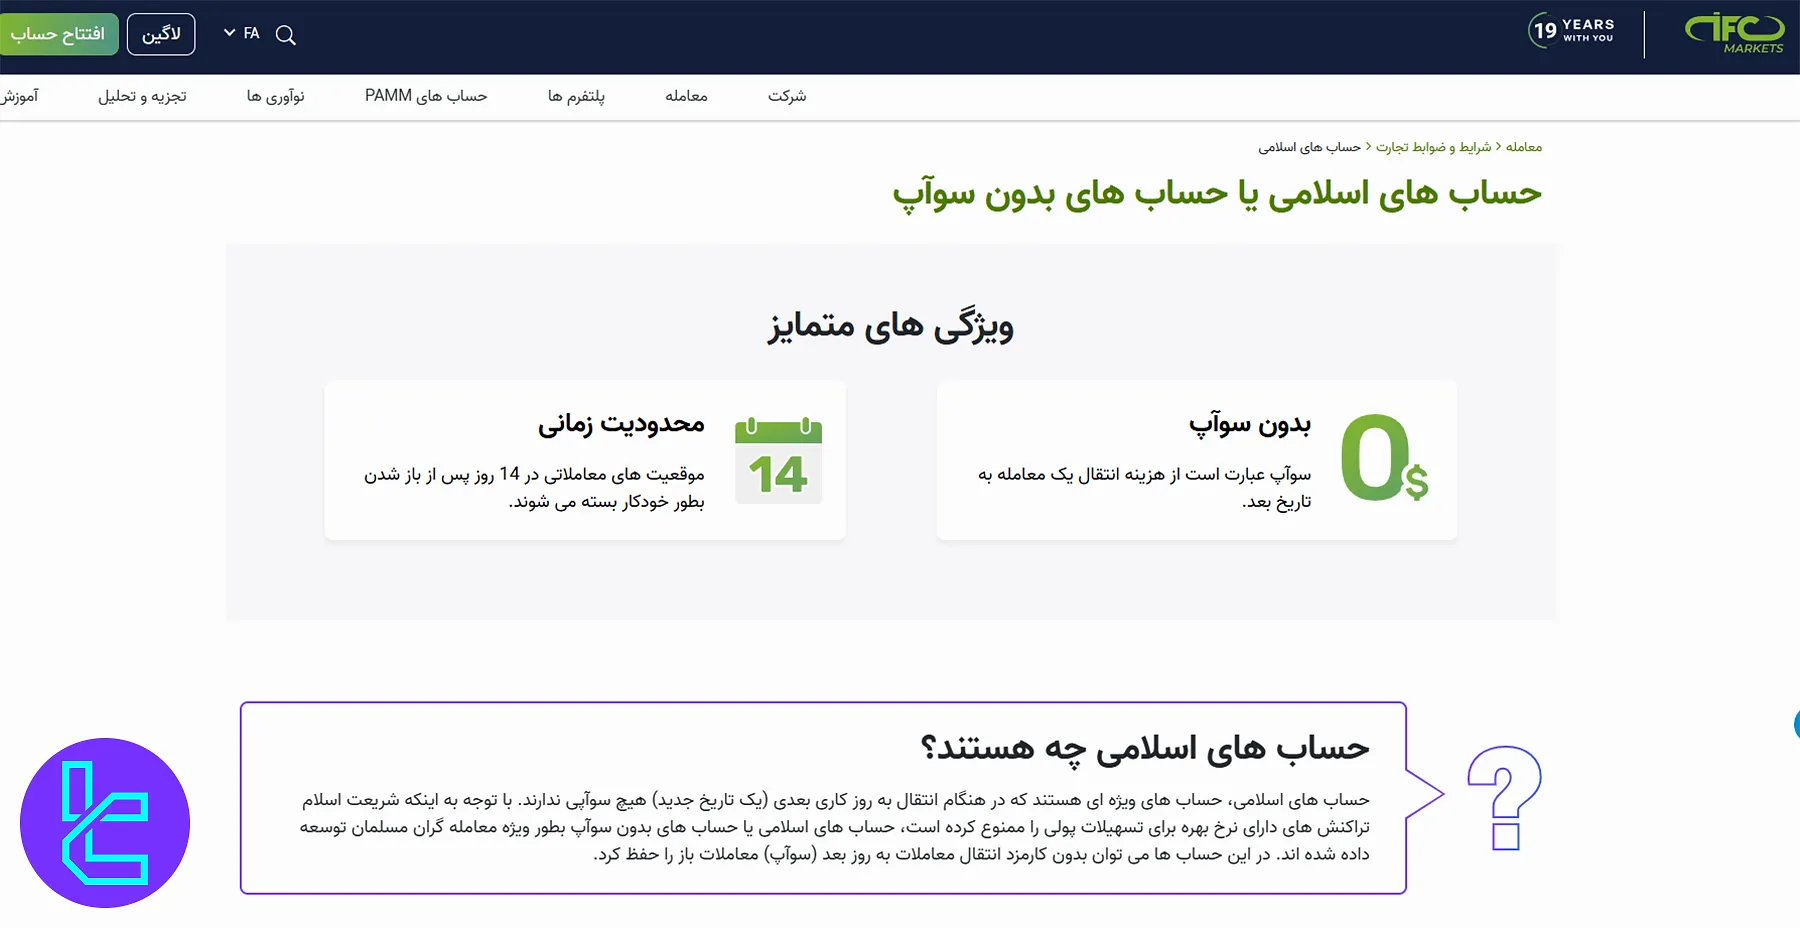The width and height of the screenshot is (1800, 928).
Task: Open the معامله menu item
Action: pyautogui.click(x=687, y=96)
